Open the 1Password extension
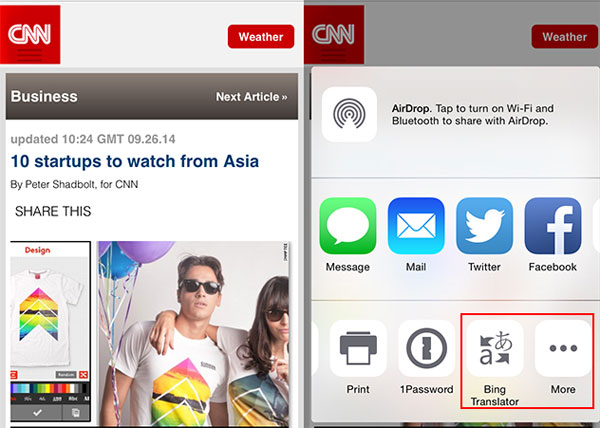This screenshot has width=600, height=428. click(x=427, y=348)
